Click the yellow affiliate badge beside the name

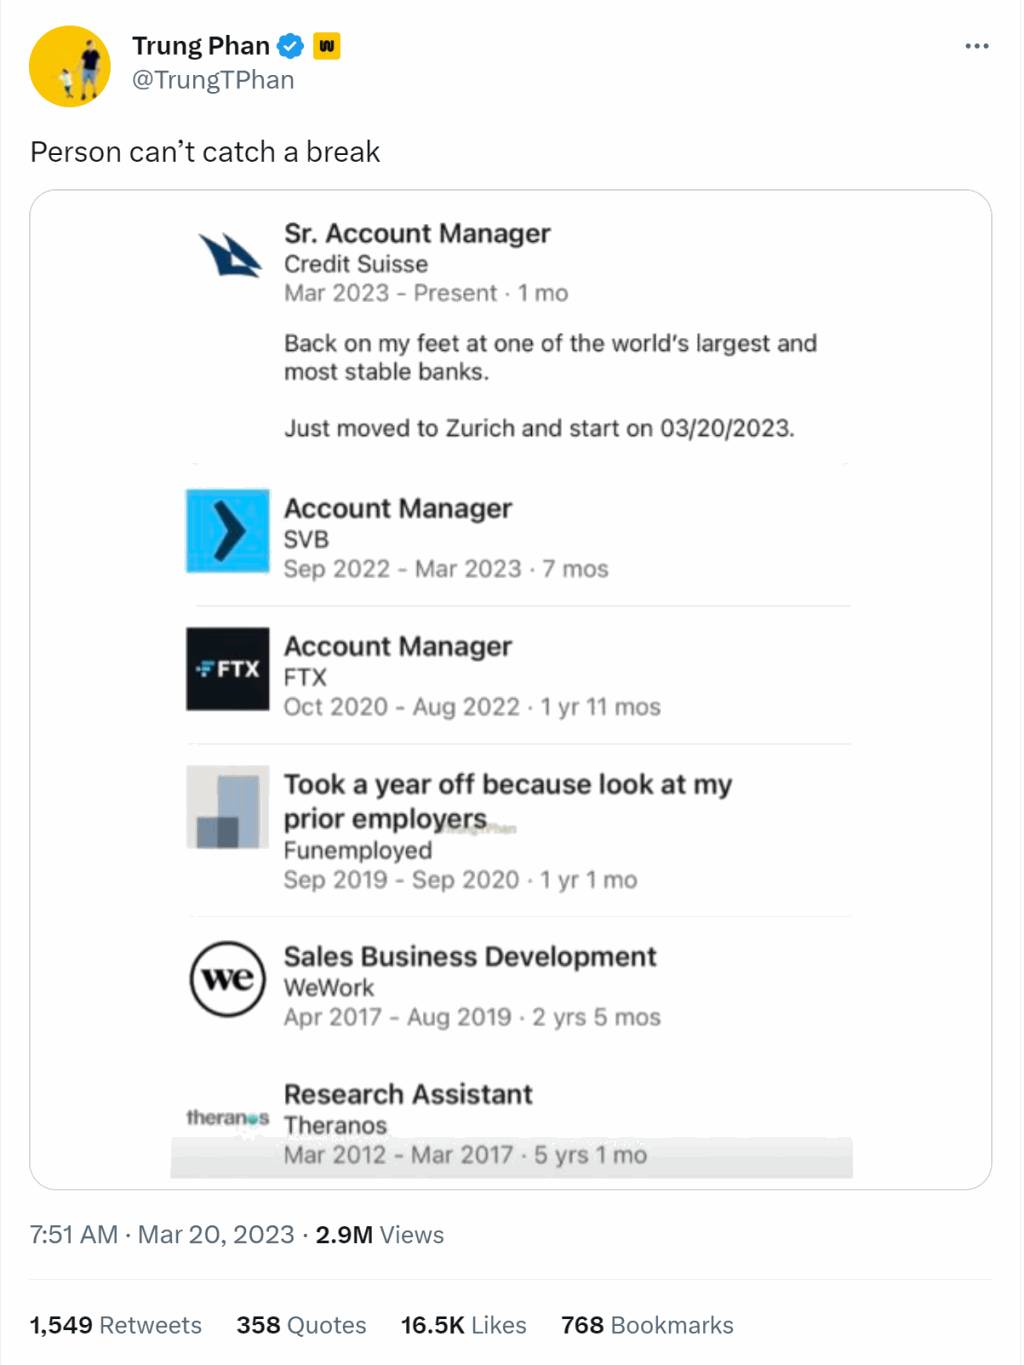[327, 46]
